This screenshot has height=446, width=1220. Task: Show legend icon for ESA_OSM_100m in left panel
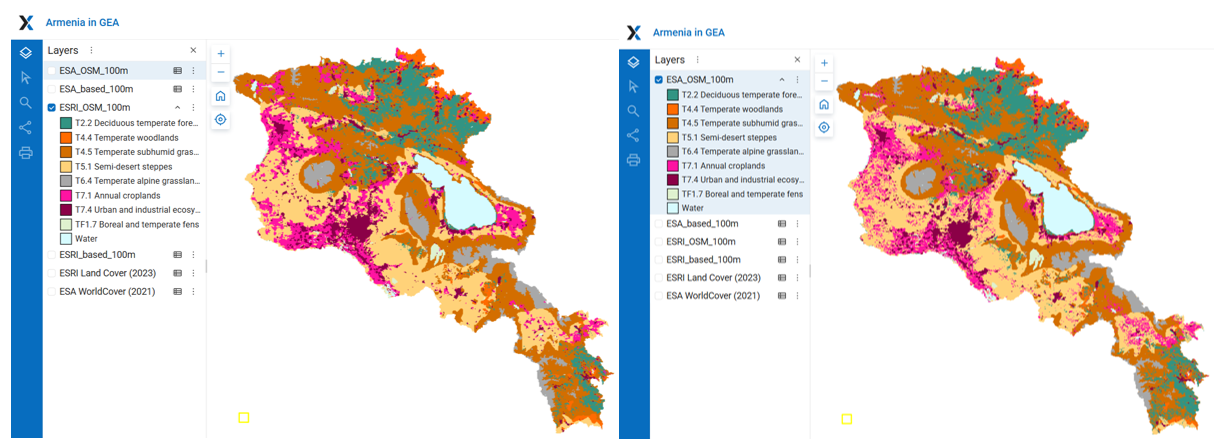click(x=177, y=71)
